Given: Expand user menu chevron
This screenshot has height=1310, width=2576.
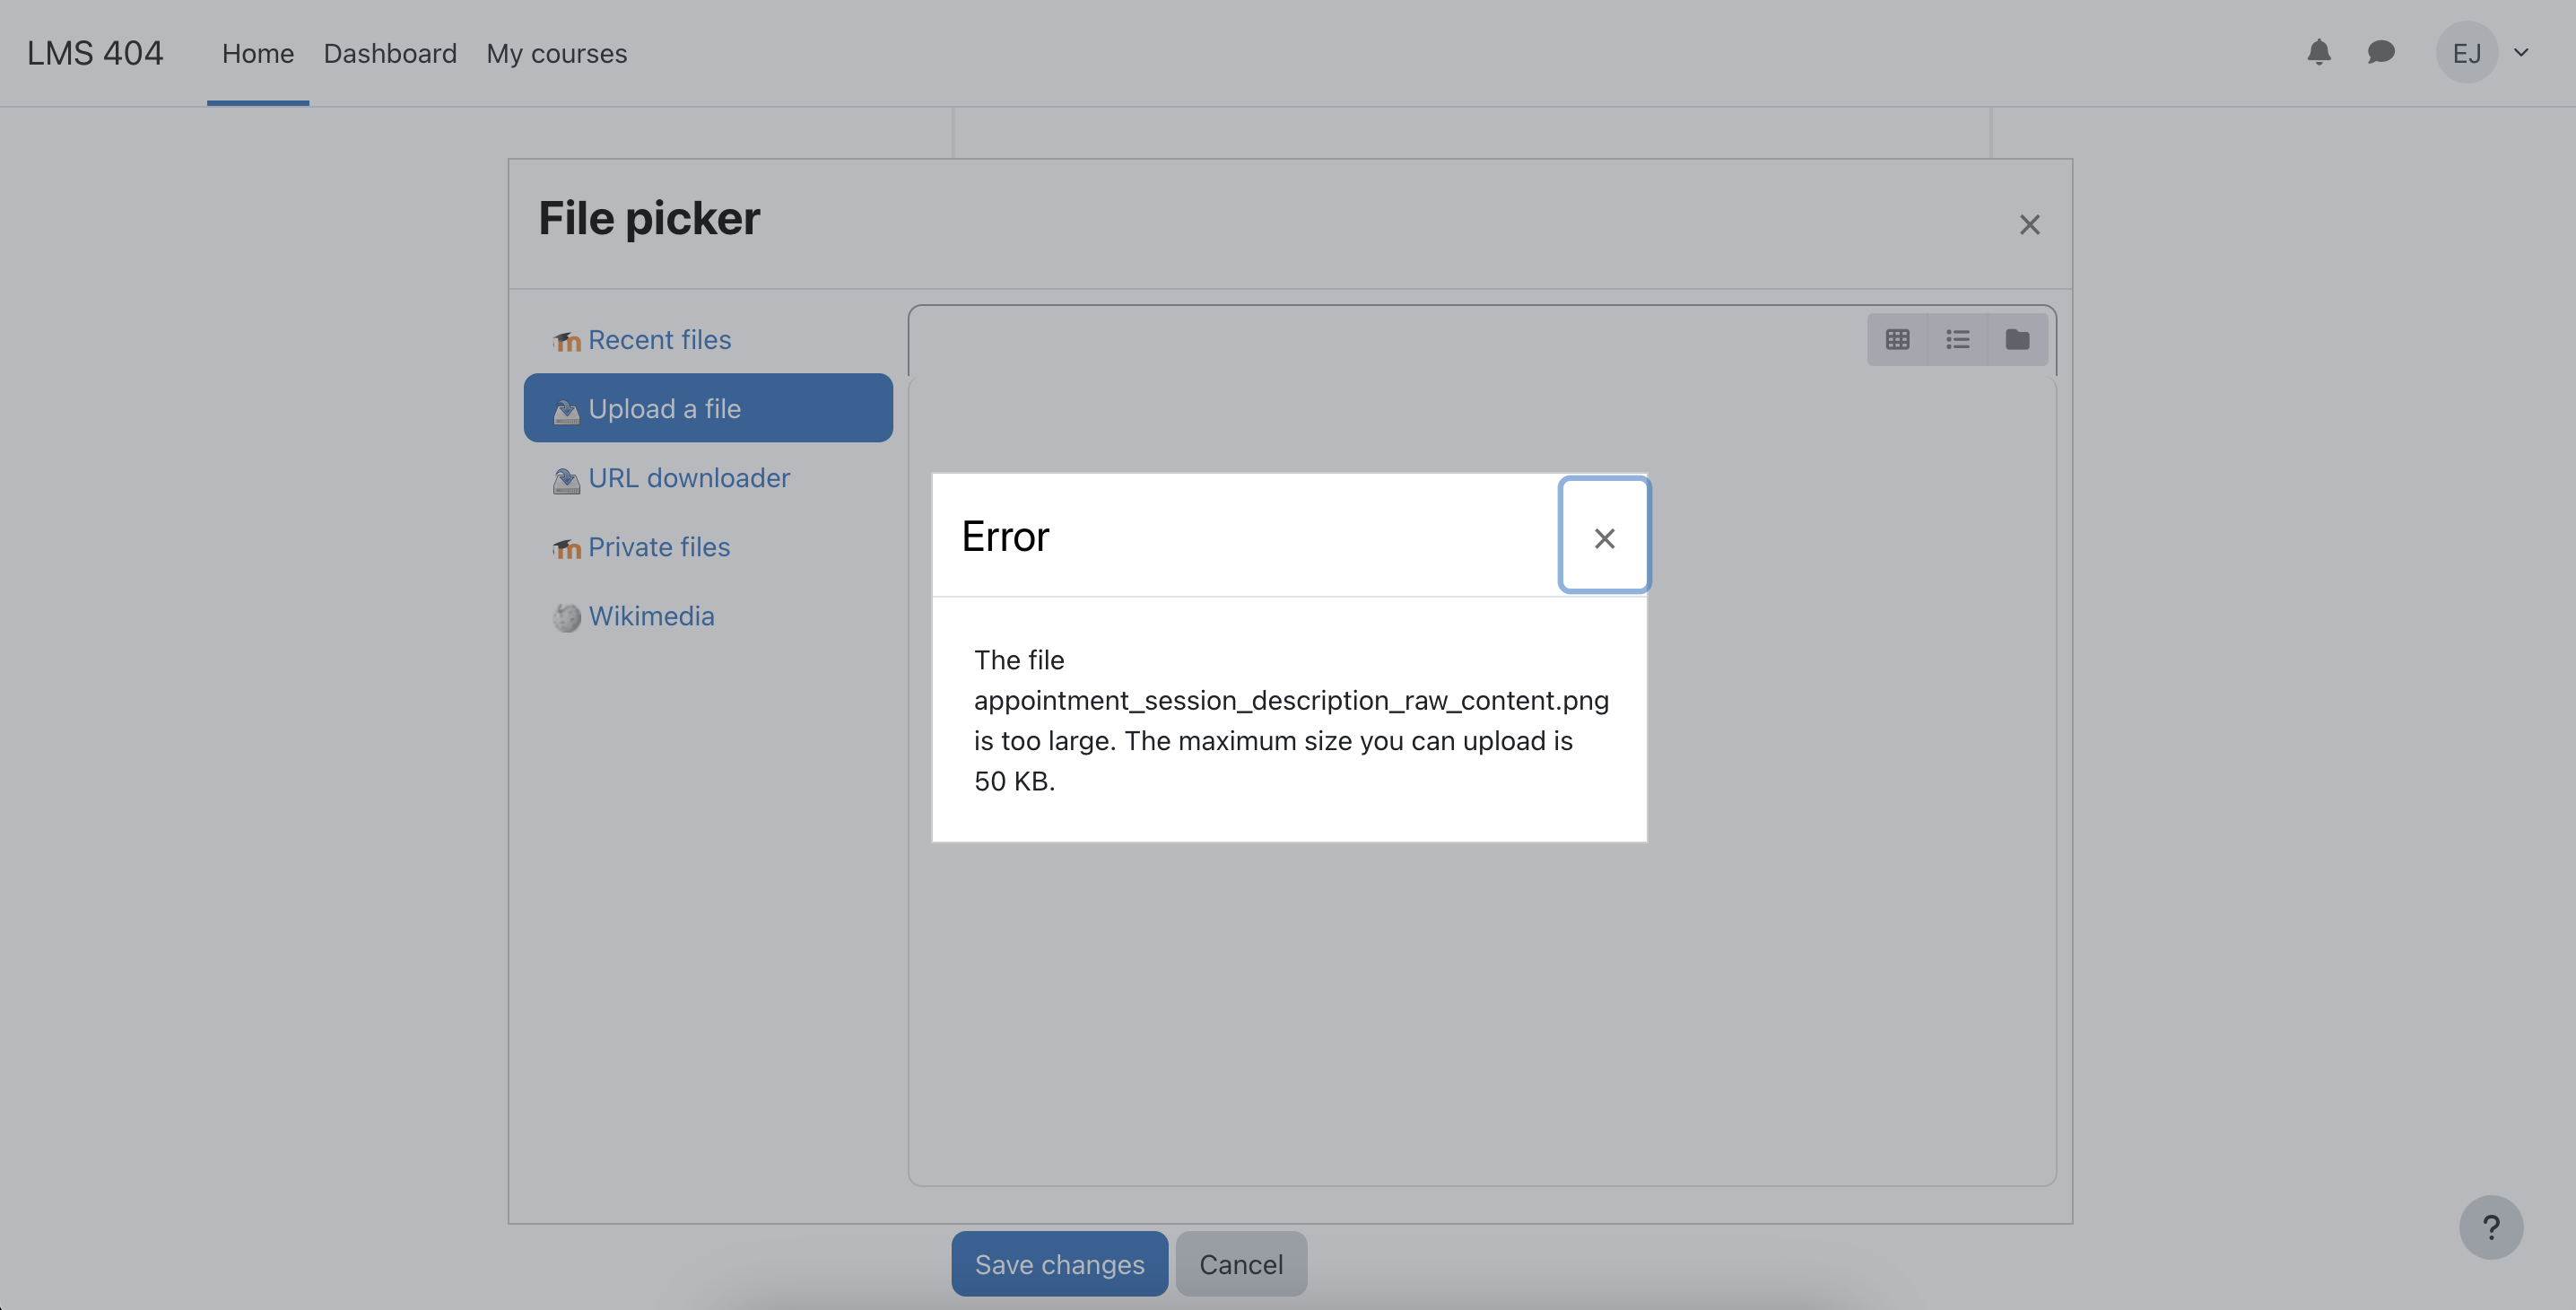Looking at the screenshot, I should click(2521, 52).
